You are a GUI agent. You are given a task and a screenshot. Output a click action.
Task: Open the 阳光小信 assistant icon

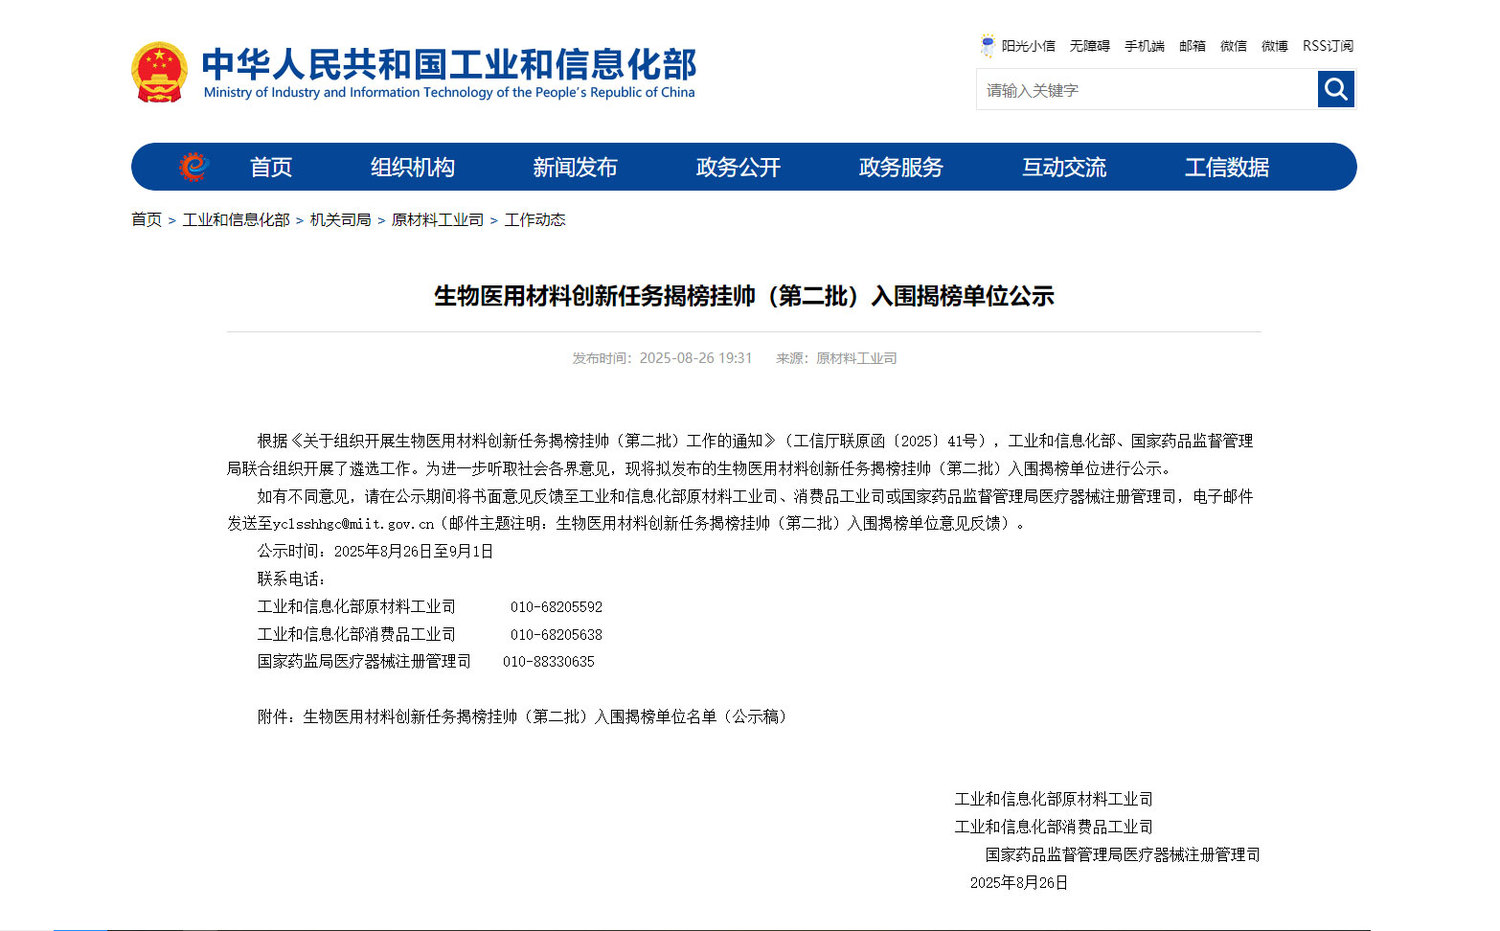pos(988,45)
